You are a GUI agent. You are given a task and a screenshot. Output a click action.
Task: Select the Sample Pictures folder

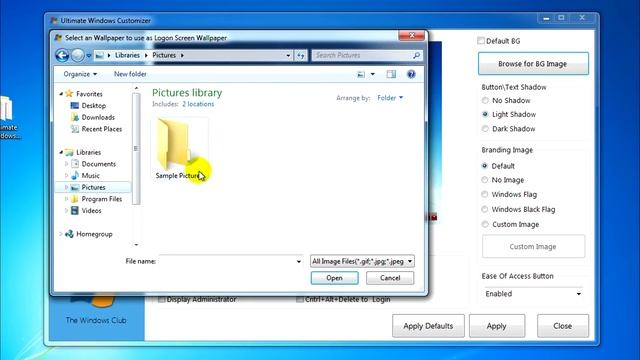pyautogui.click(x=179, y=149)
